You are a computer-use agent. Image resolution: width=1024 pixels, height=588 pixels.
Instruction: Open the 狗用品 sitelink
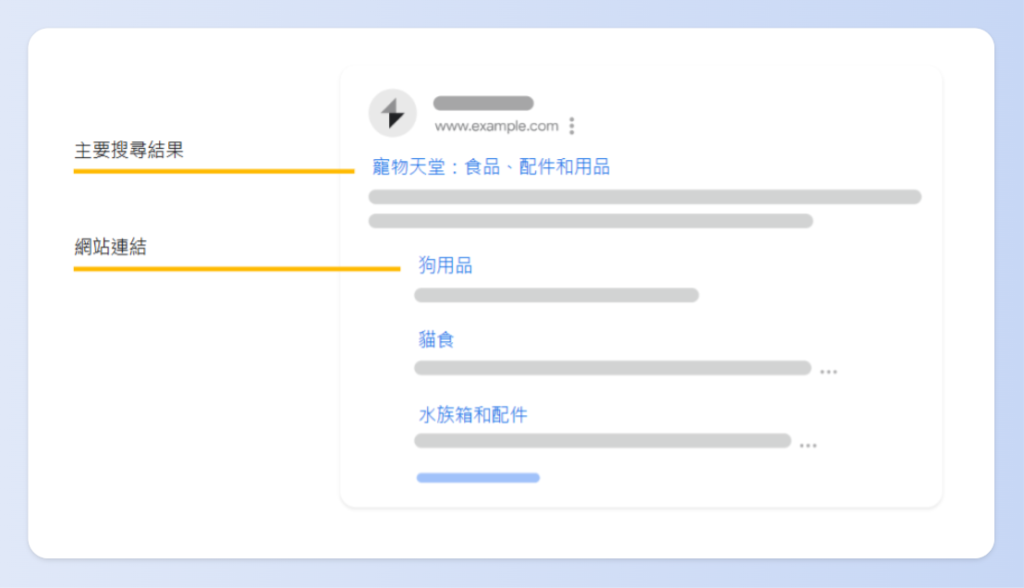(445, 266)
